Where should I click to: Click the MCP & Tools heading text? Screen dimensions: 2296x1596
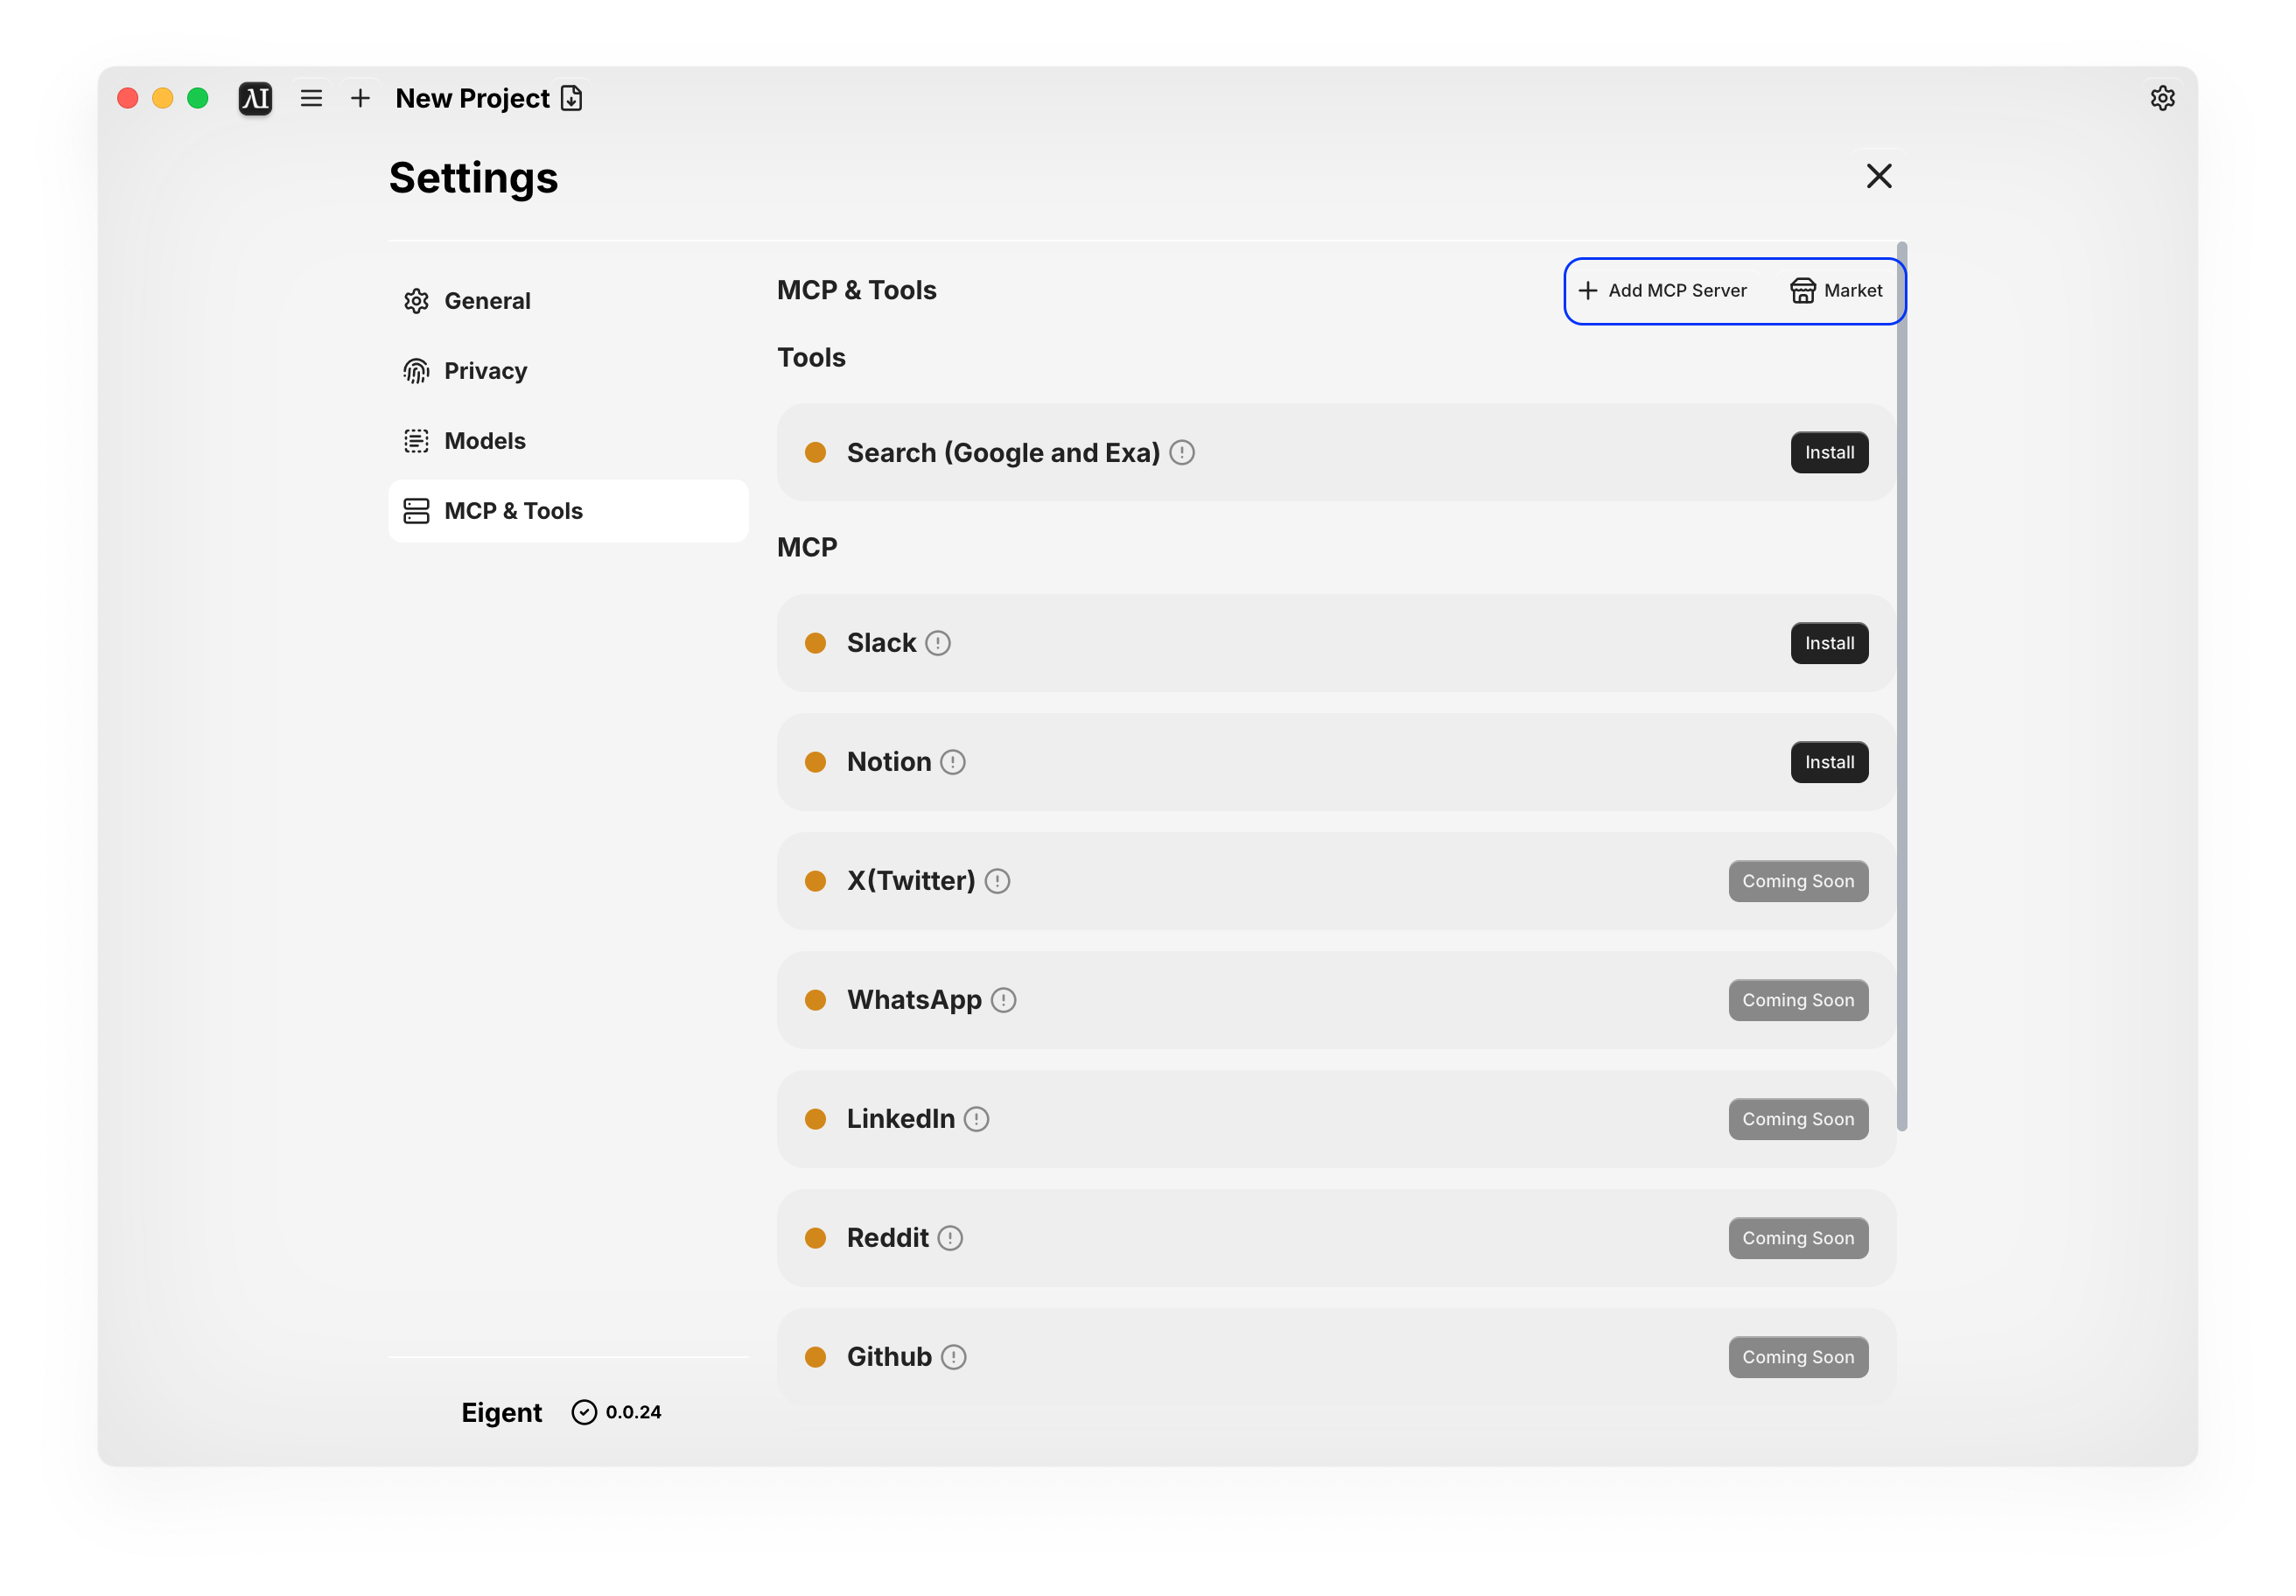(857, 290)
